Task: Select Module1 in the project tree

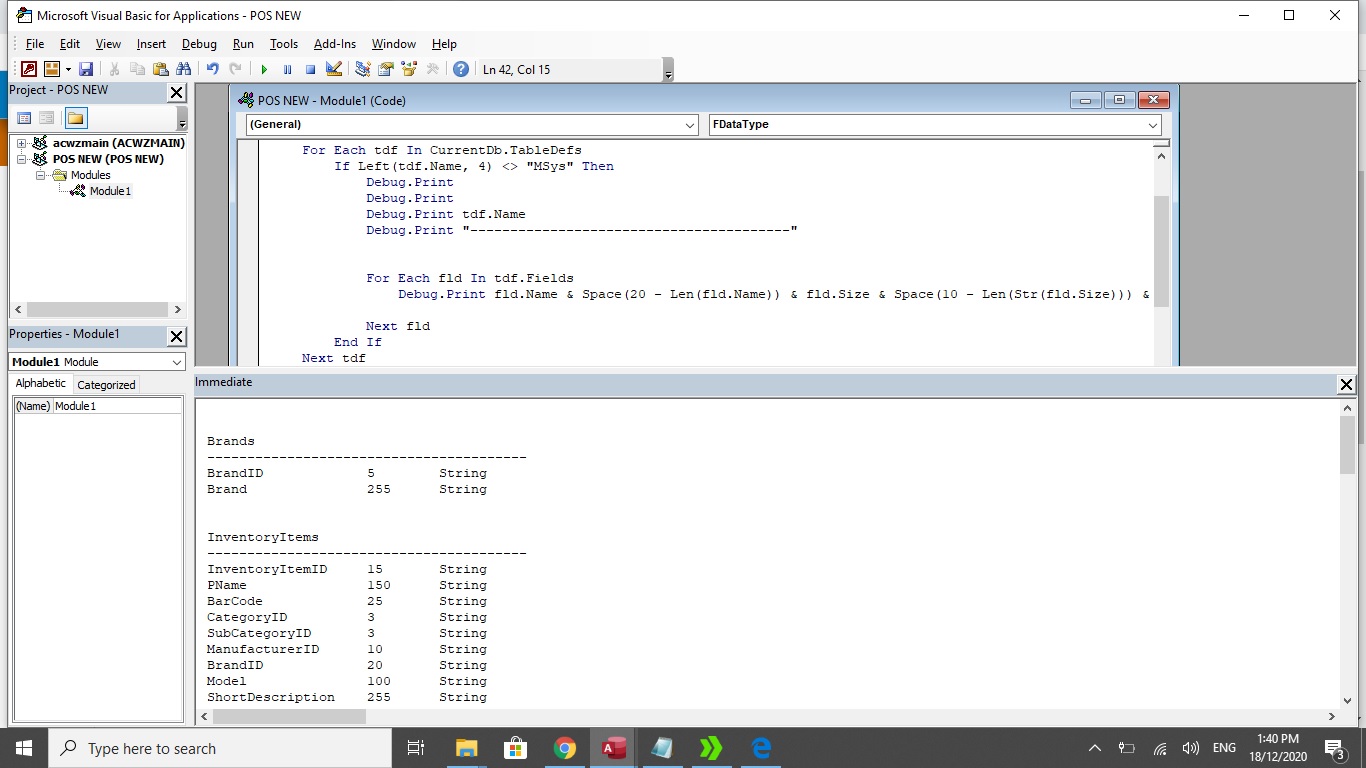Action: pyautogui.click(x=108, y=191)
